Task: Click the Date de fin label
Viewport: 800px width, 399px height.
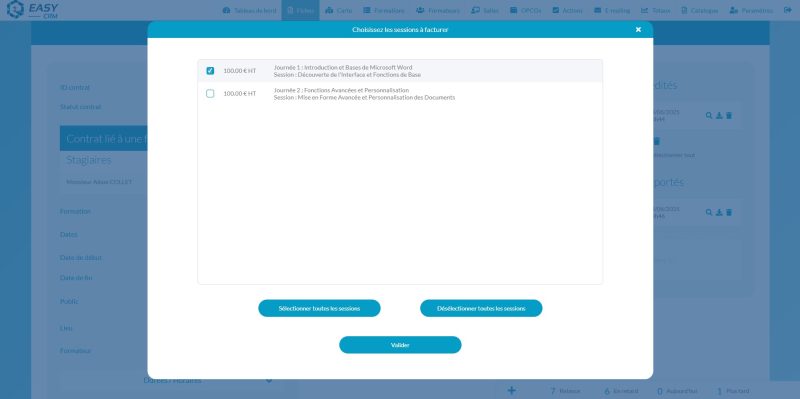Action: pos(76,278)
